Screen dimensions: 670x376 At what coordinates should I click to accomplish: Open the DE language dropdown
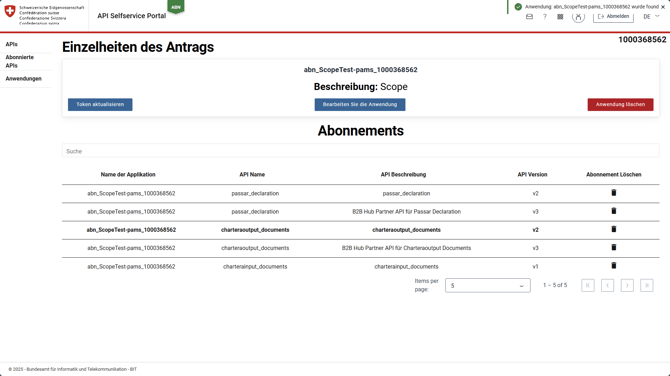pyautogui.click(x=652, y=17)
